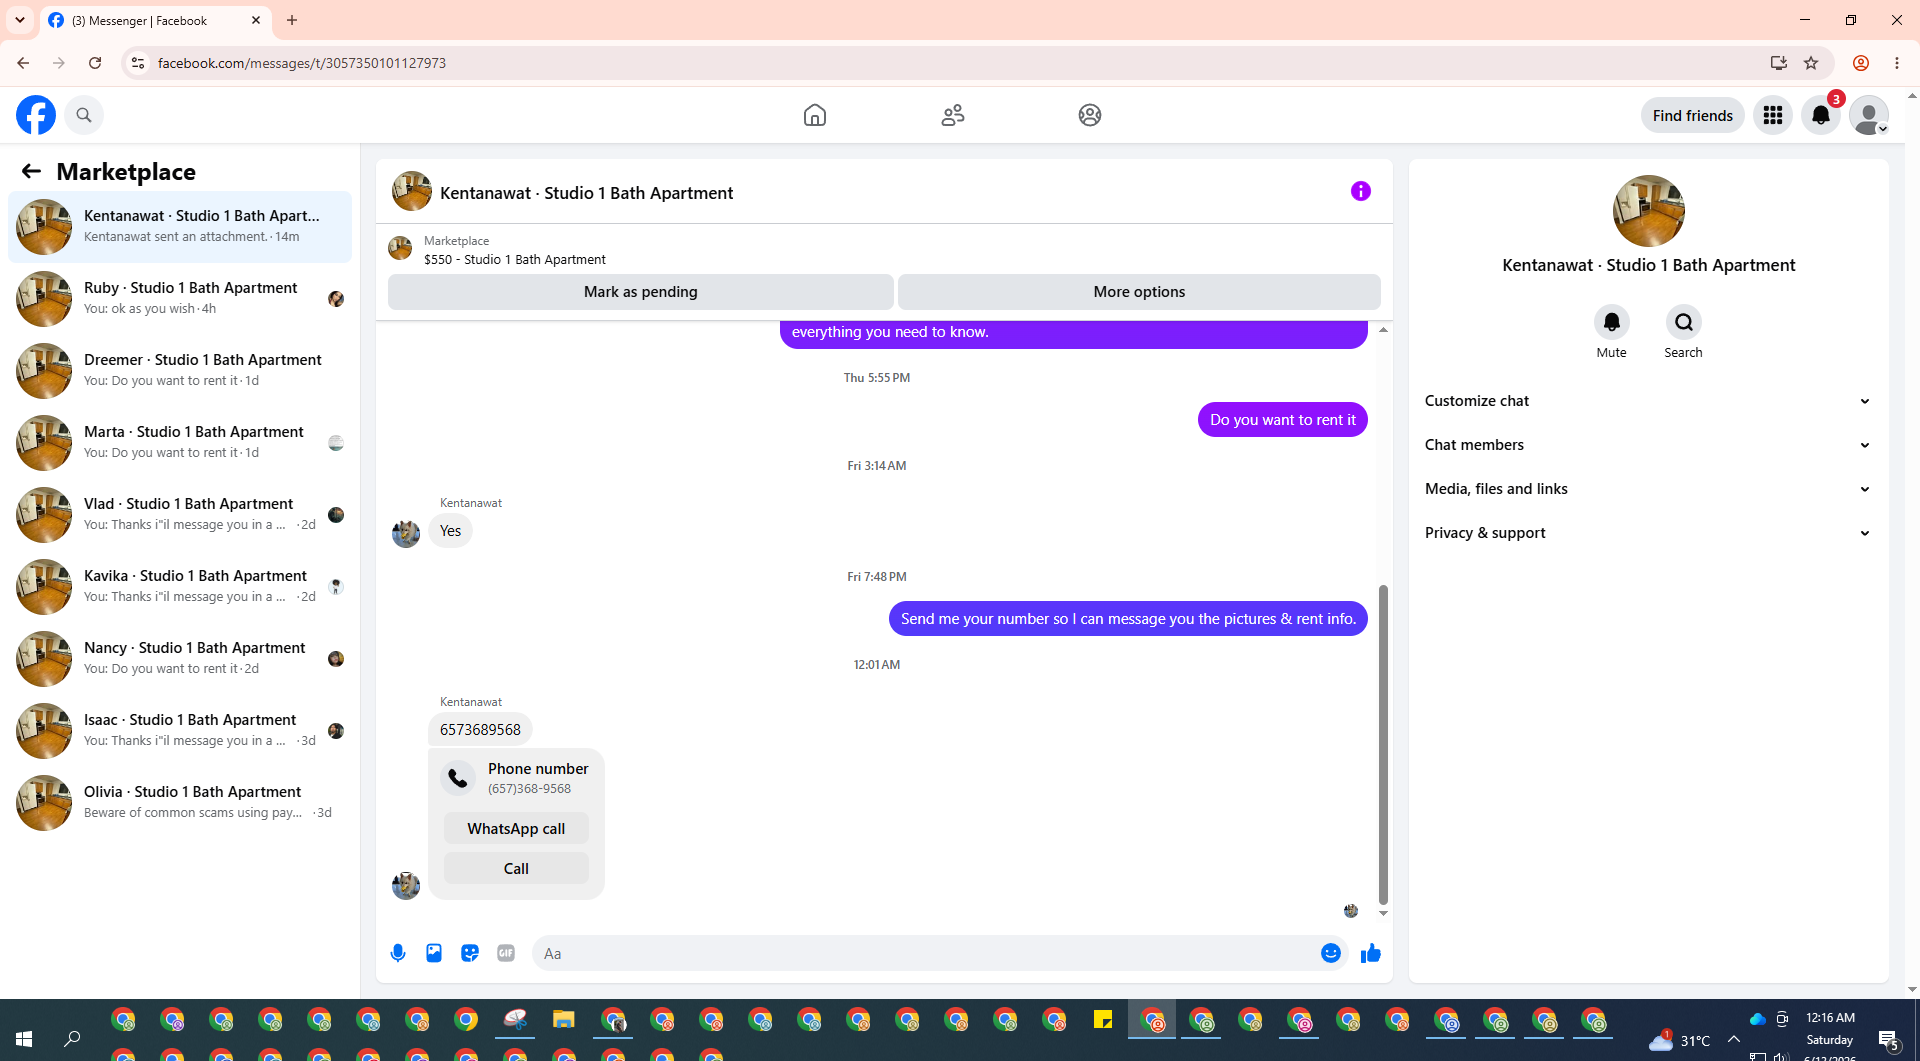Open Vlad Studio 1 Bath Apartment chat
This screenshot has width=1920, height=1061.
pos(180,515)
